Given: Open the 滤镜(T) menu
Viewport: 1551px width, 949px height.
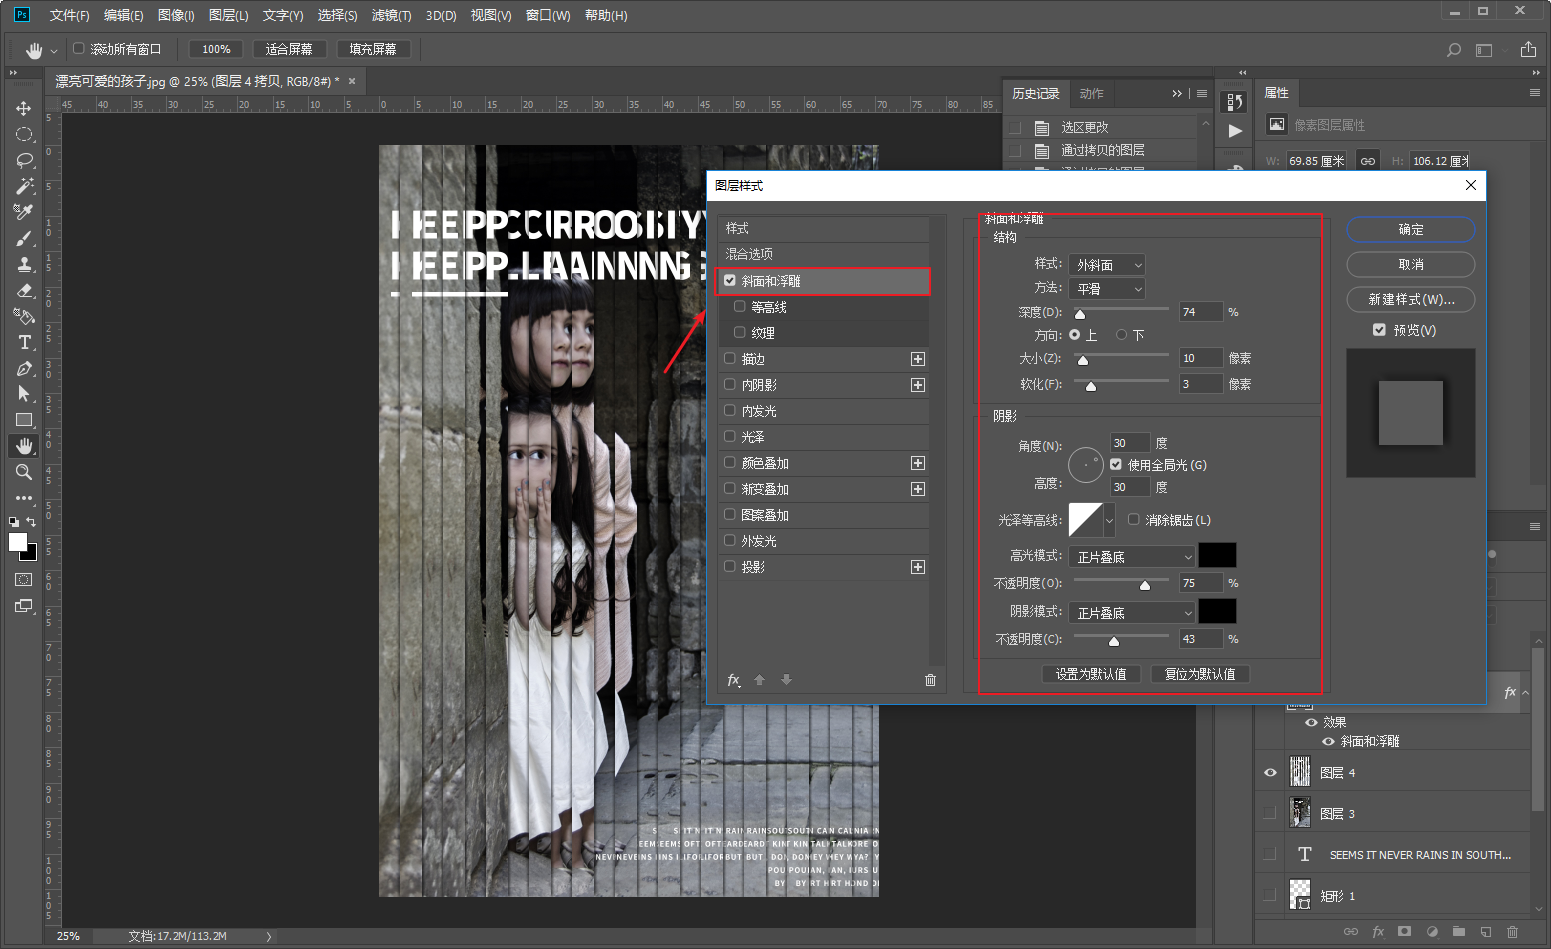Looking at the screenshot, I should 391,16.
